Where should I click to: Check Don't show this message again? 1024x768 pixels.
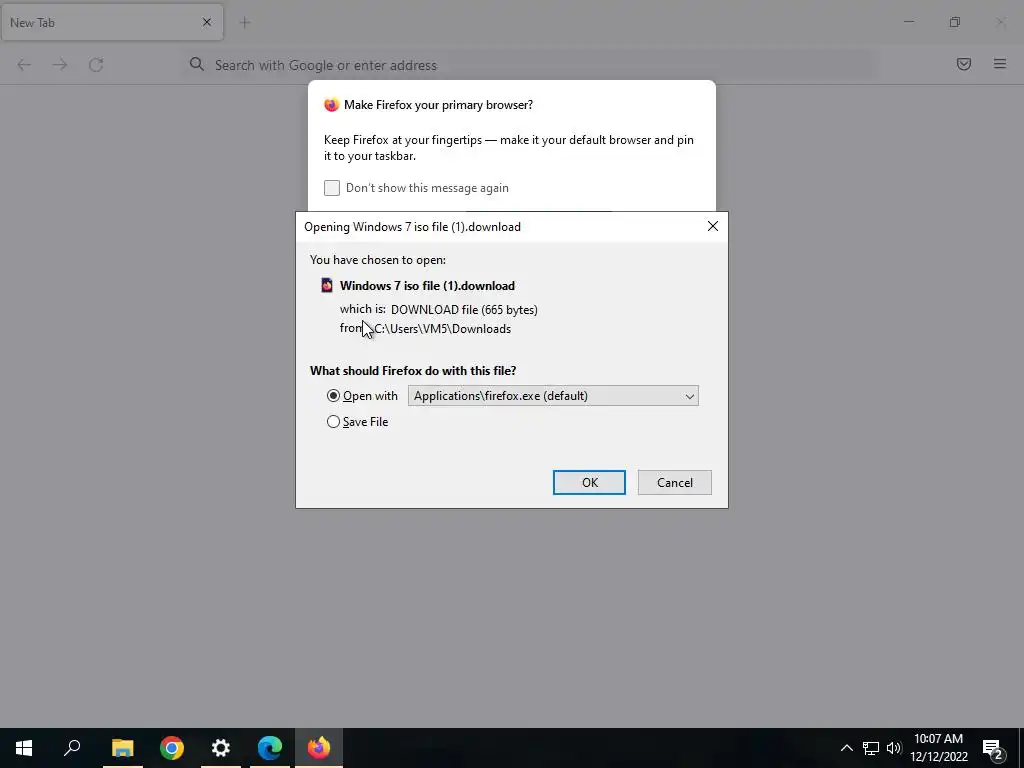point(332,188)
